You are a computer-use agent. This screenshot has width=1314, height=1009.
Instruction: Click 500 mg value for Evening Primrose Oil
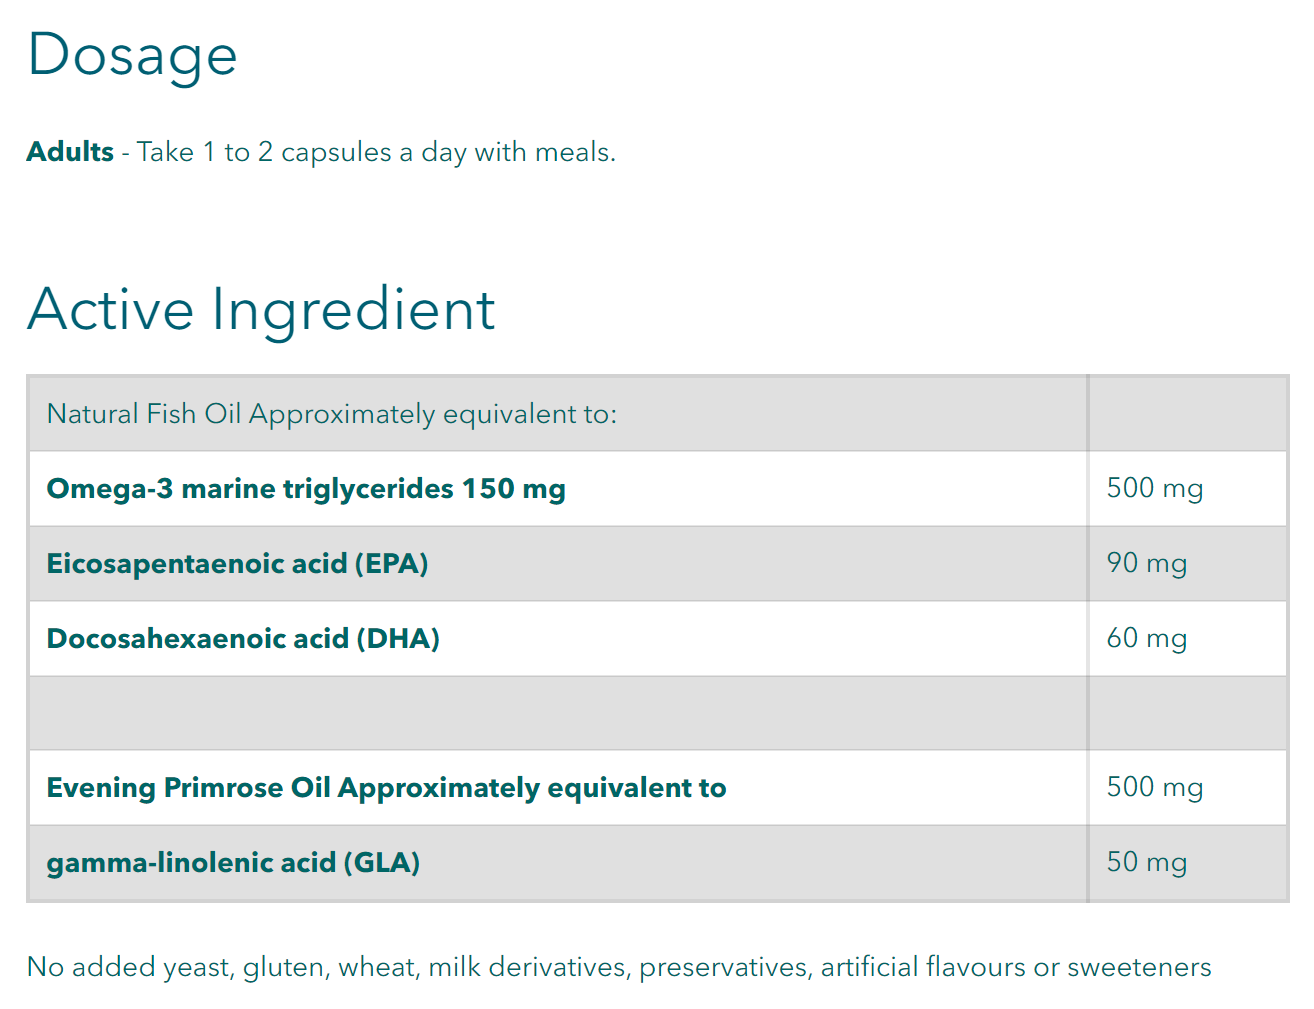[1154, 788]
